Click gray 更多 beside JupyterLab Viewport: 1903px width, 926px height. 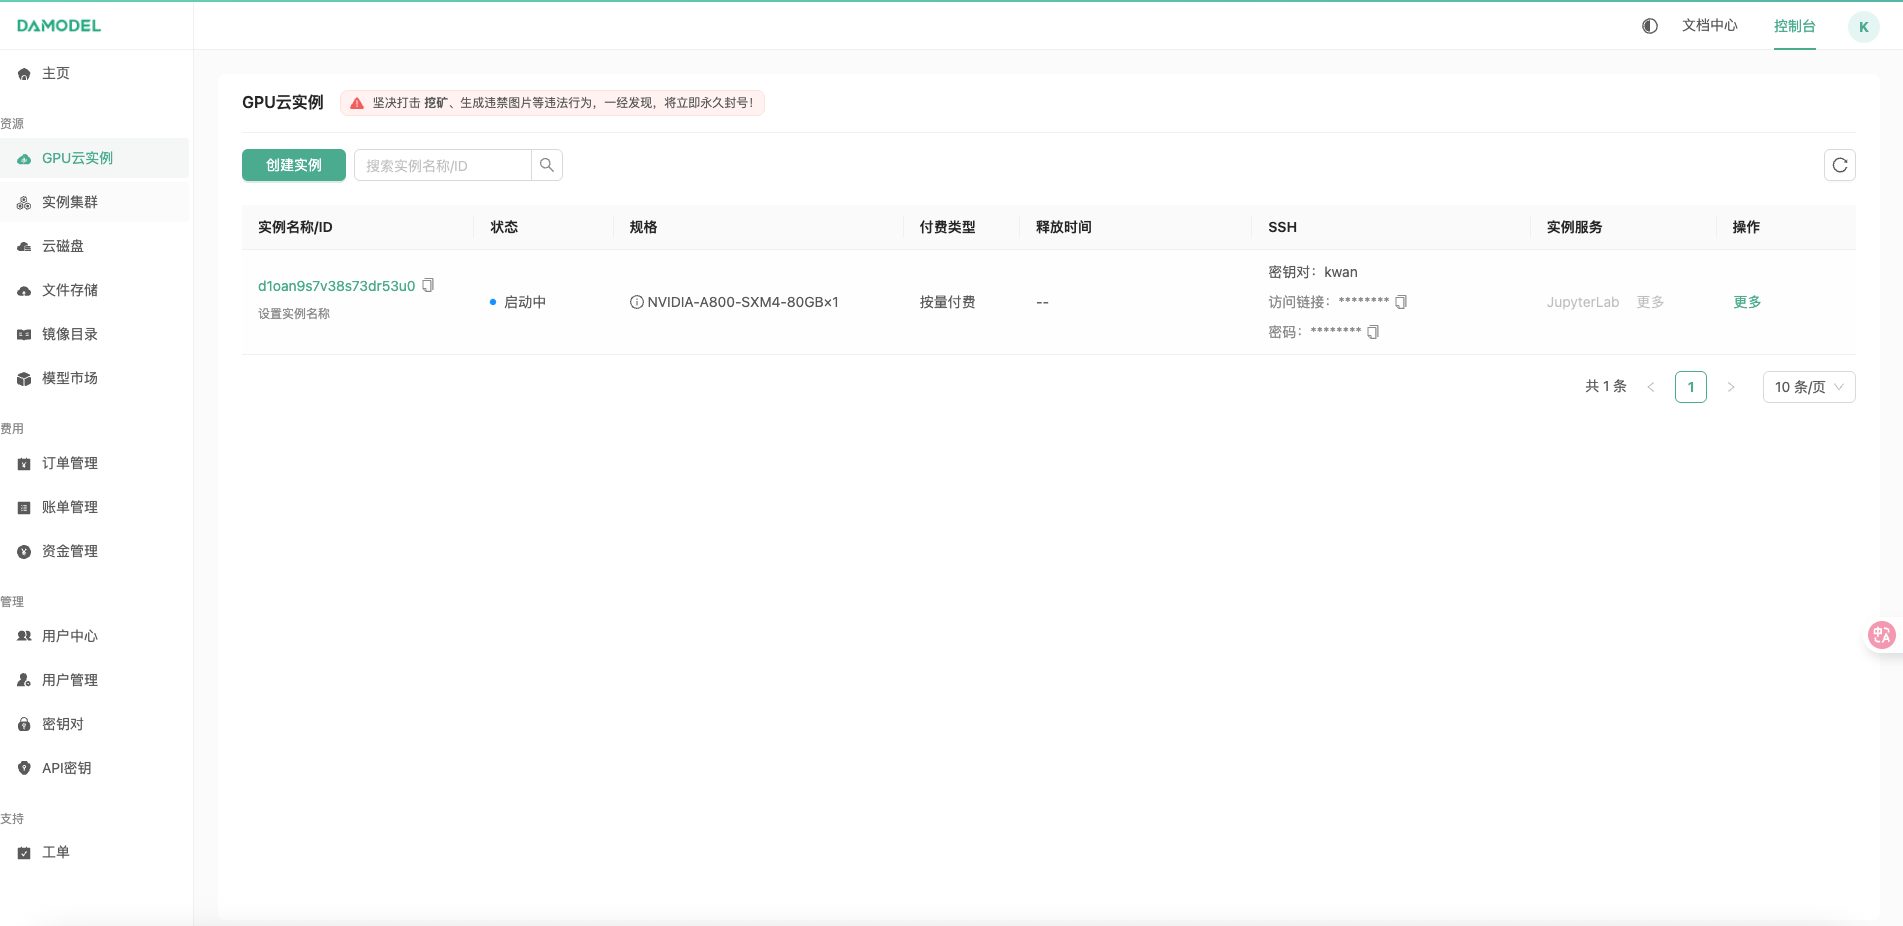(1650, 302)
